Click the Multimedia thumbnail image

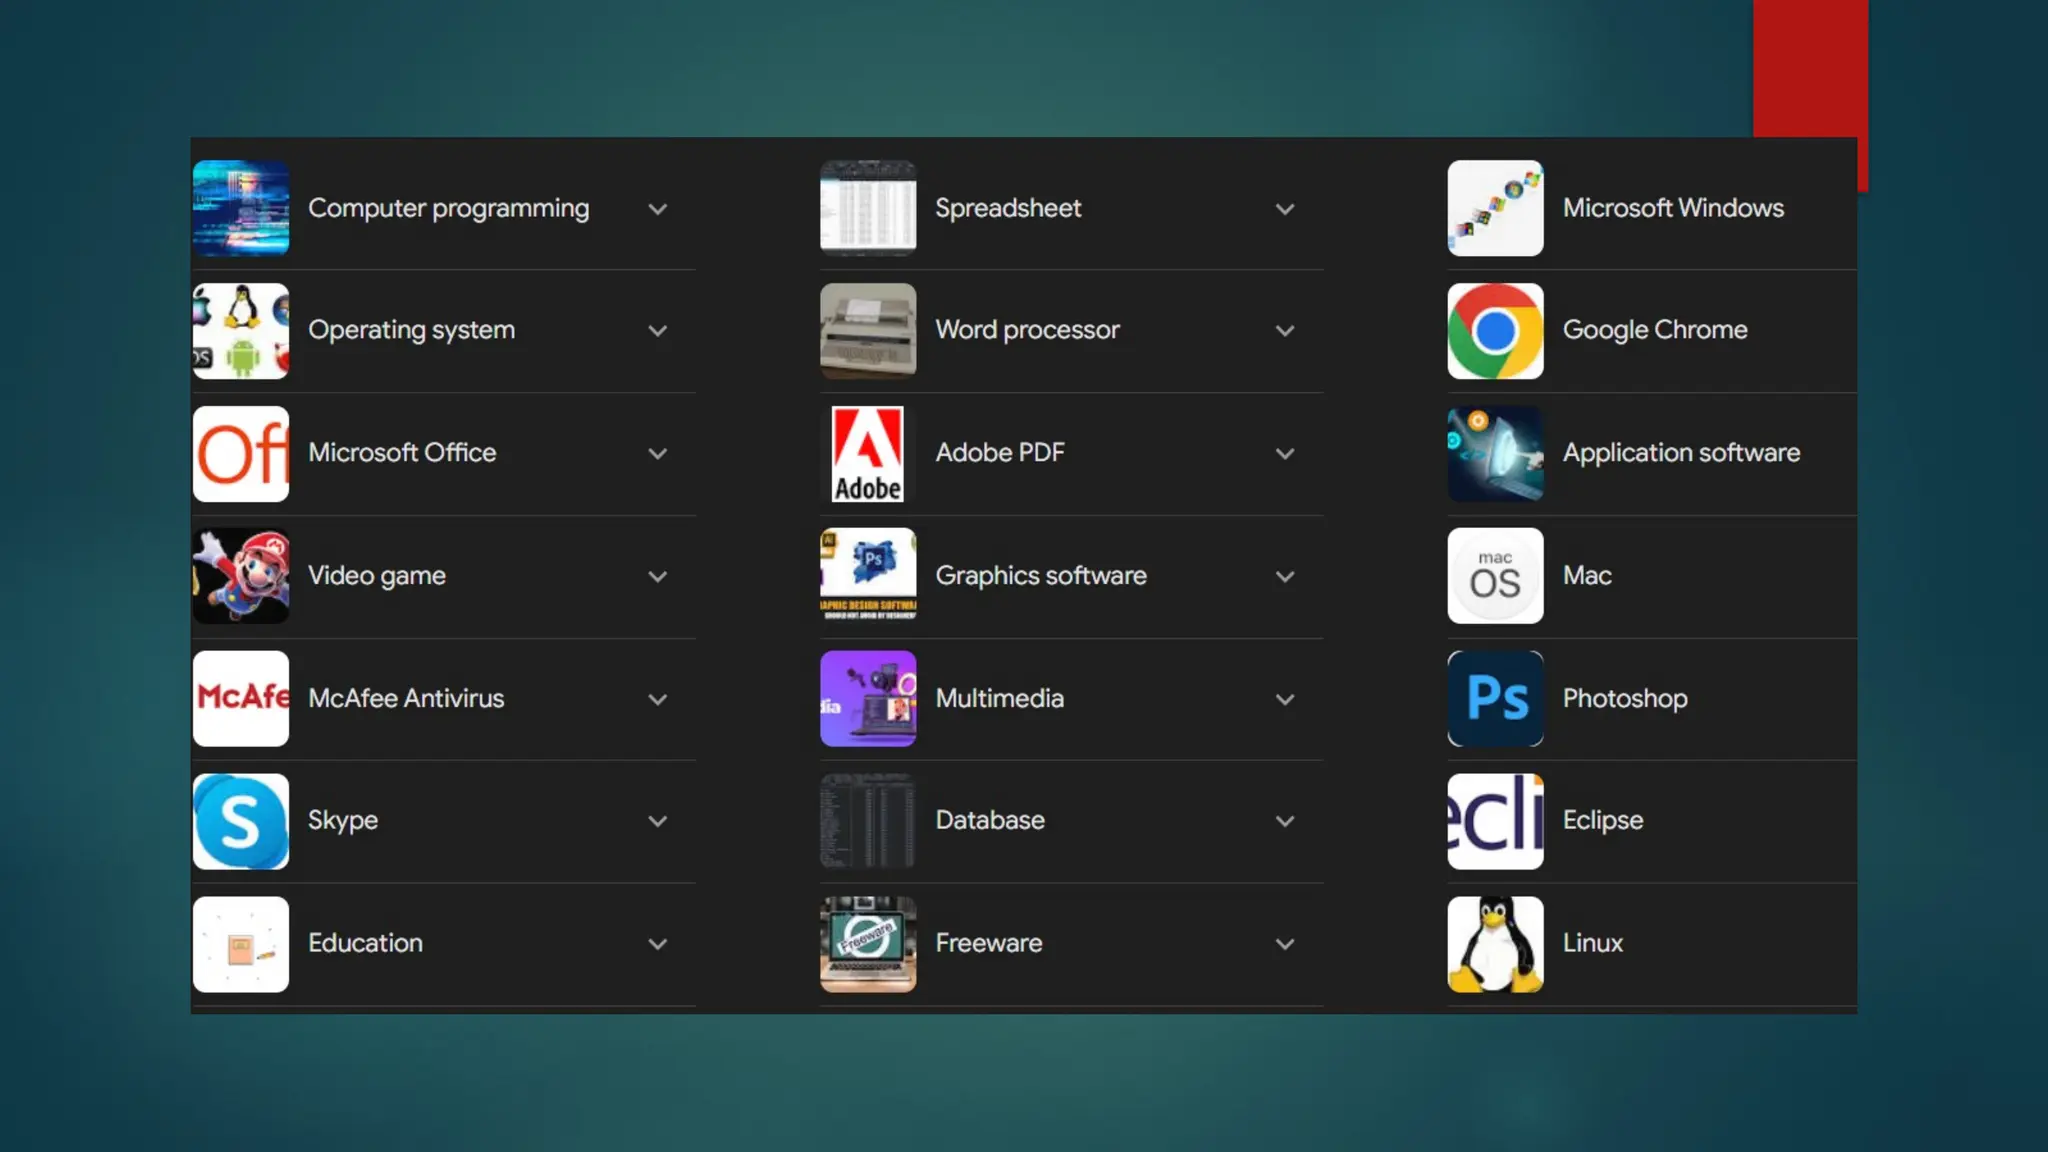868,698
